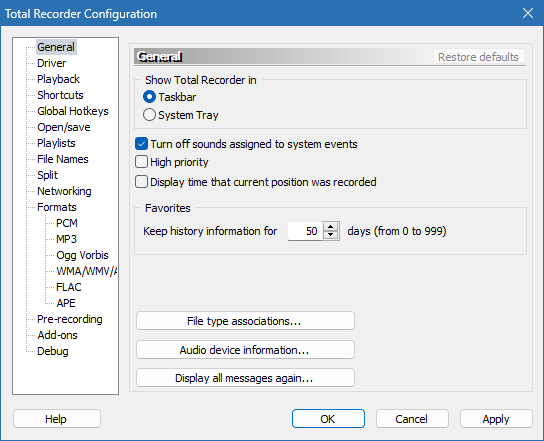Go to the Shortcuts settings page
544x441 pixels.
pyautogui.click(x=60, y=95)
